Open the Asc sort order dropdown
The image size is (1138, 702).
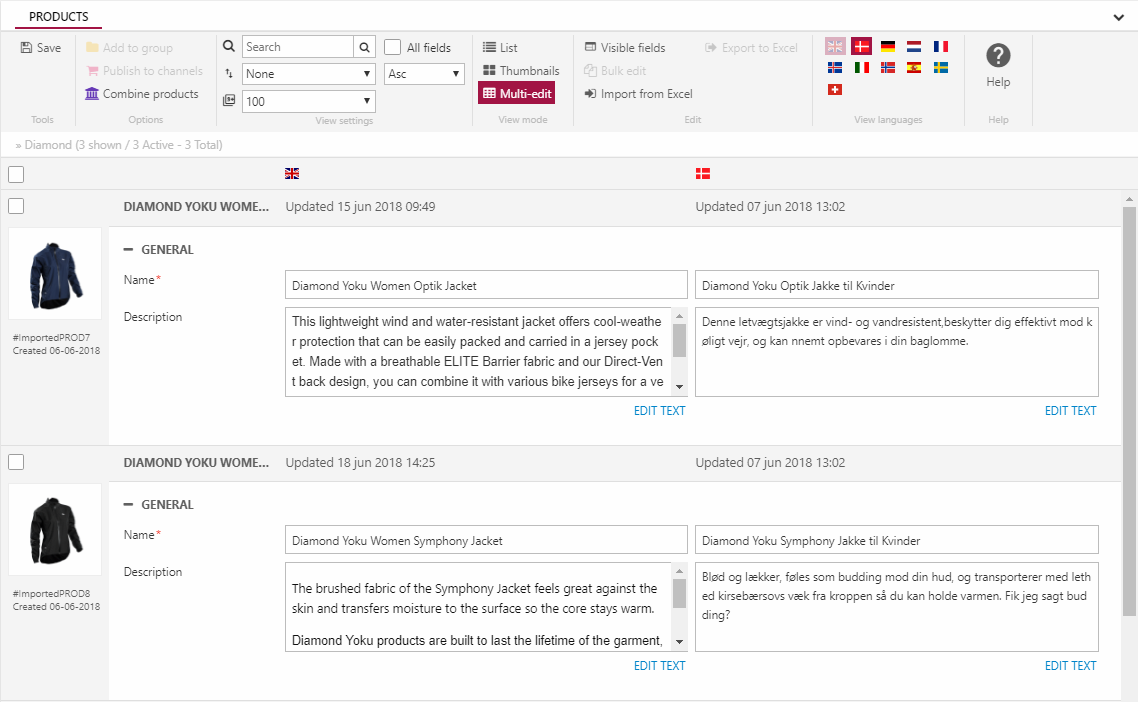pyautogui.click(x=424, y=74)
